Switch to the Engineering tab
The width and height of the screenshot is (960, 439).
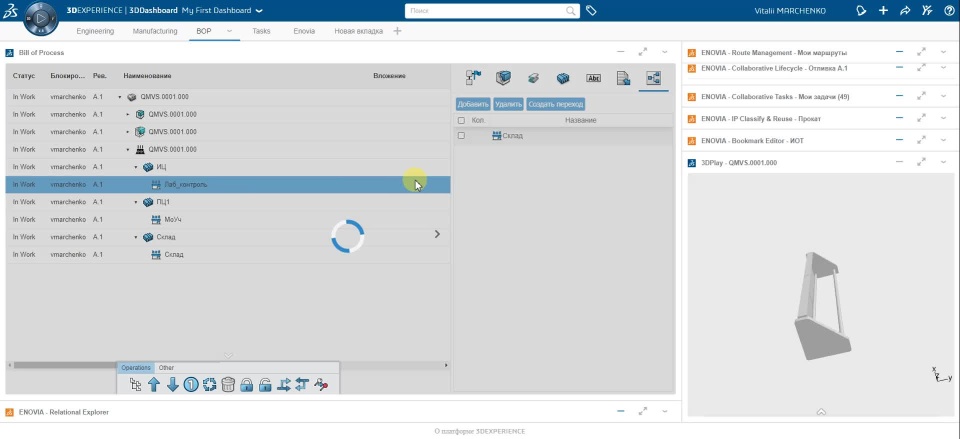click(x=95, y=31)
